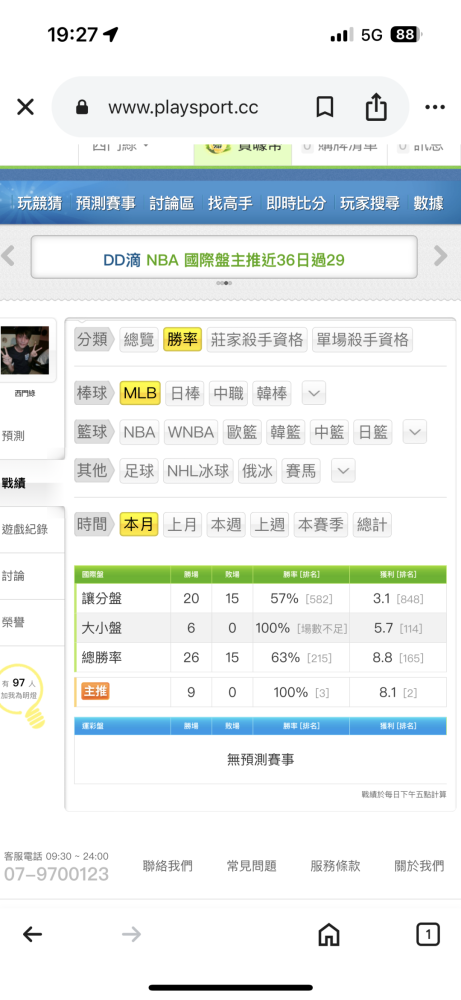Open the tabs counter showing 1

click(x=428, y=935)
